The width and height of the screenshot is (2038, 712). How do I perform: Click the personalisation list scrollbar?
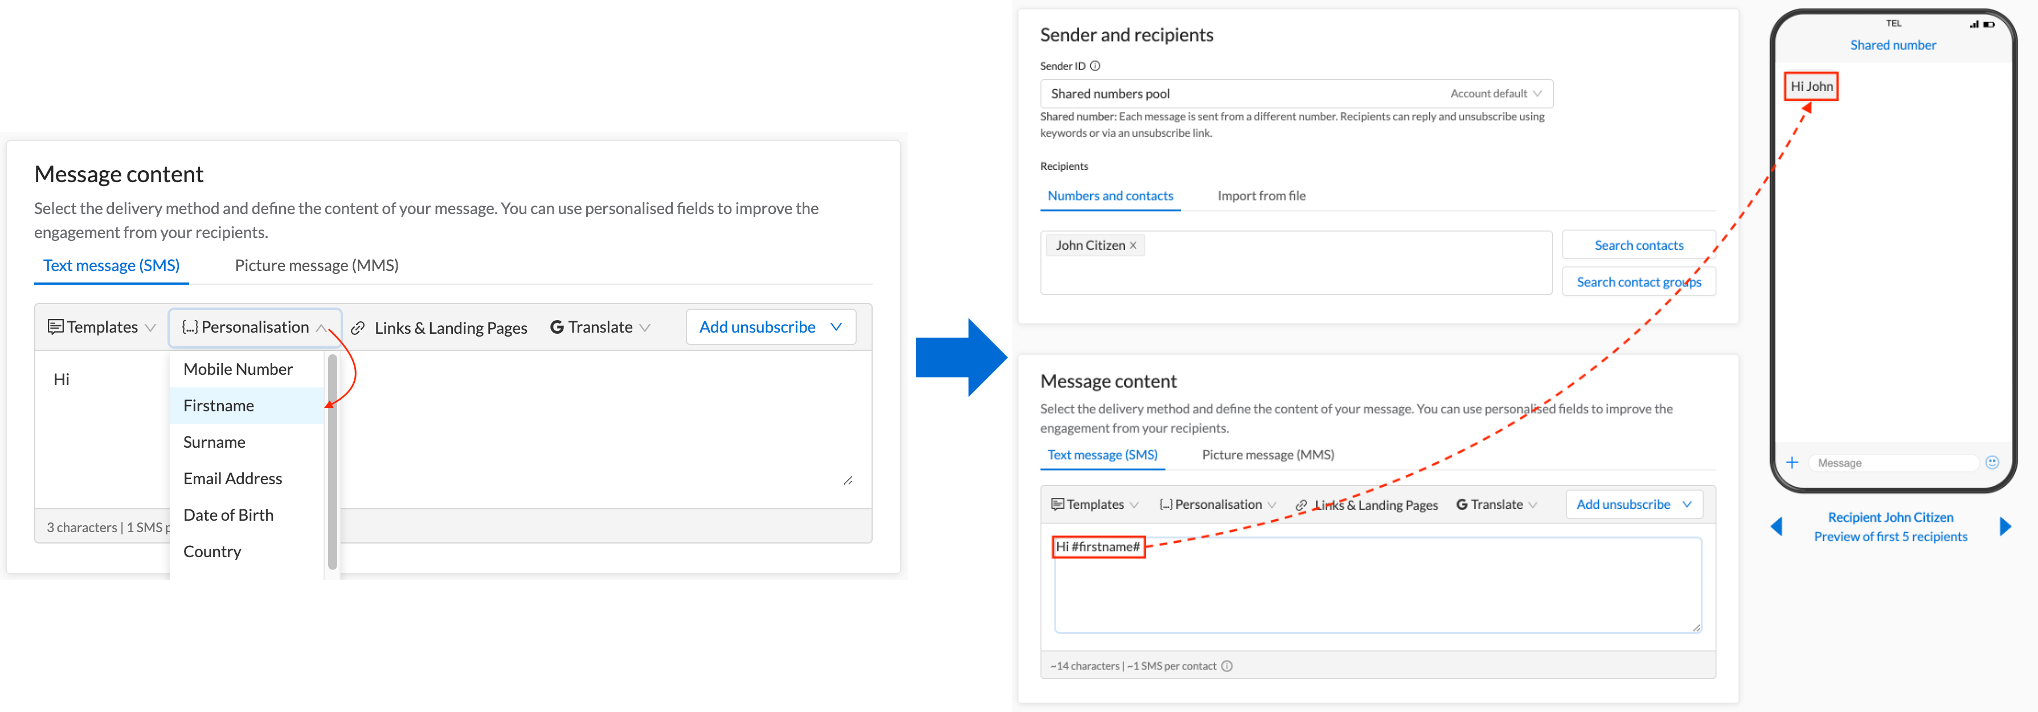pyautogui.click(x=332, y=462)
